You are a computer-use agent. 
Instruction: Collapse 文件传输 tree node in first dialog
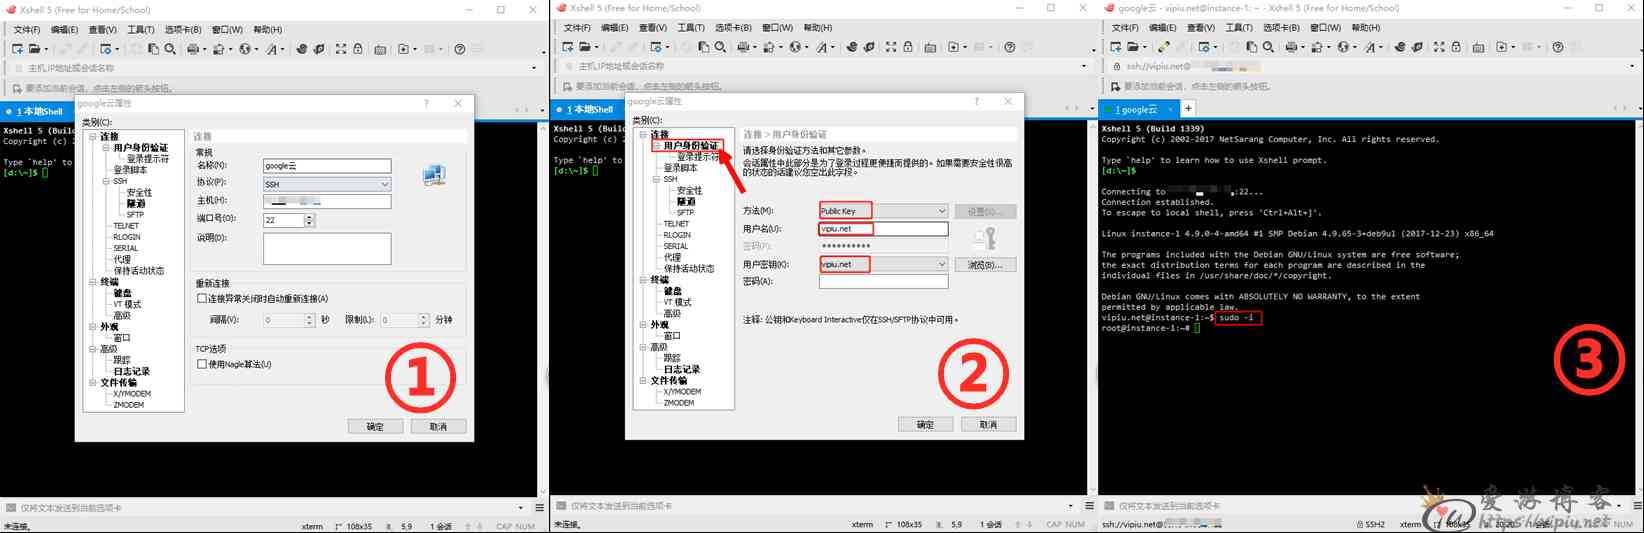tap(93, 382)
